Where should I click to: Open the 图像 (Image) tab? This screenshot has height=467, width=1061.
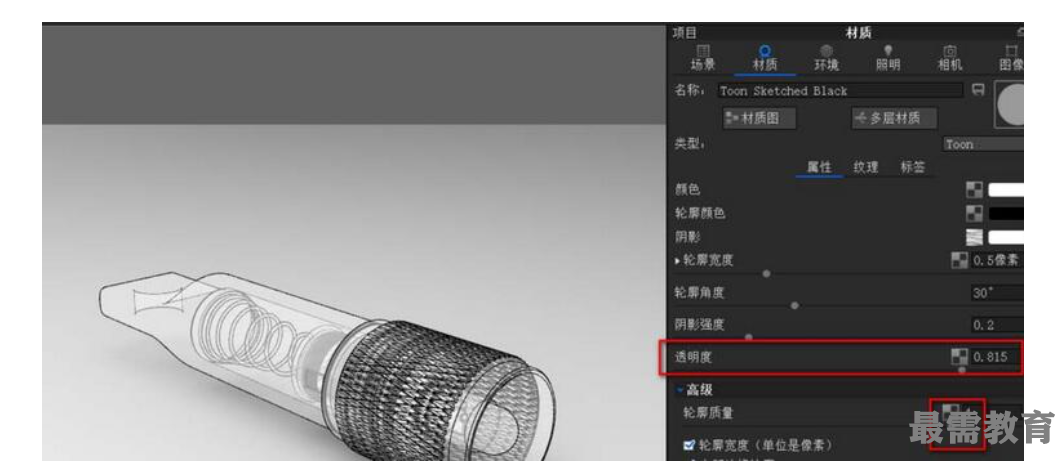[x=1011, y=58]
